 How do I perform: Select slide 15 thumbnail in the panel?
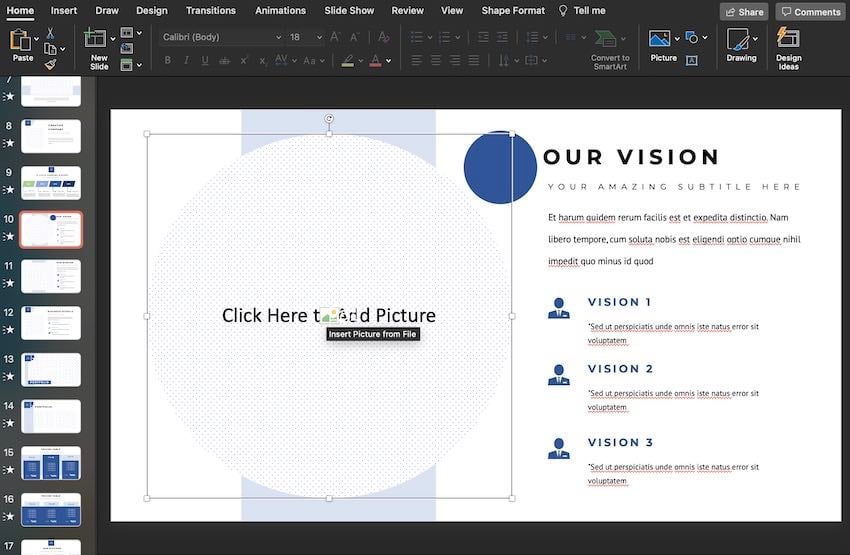[51, 463]
